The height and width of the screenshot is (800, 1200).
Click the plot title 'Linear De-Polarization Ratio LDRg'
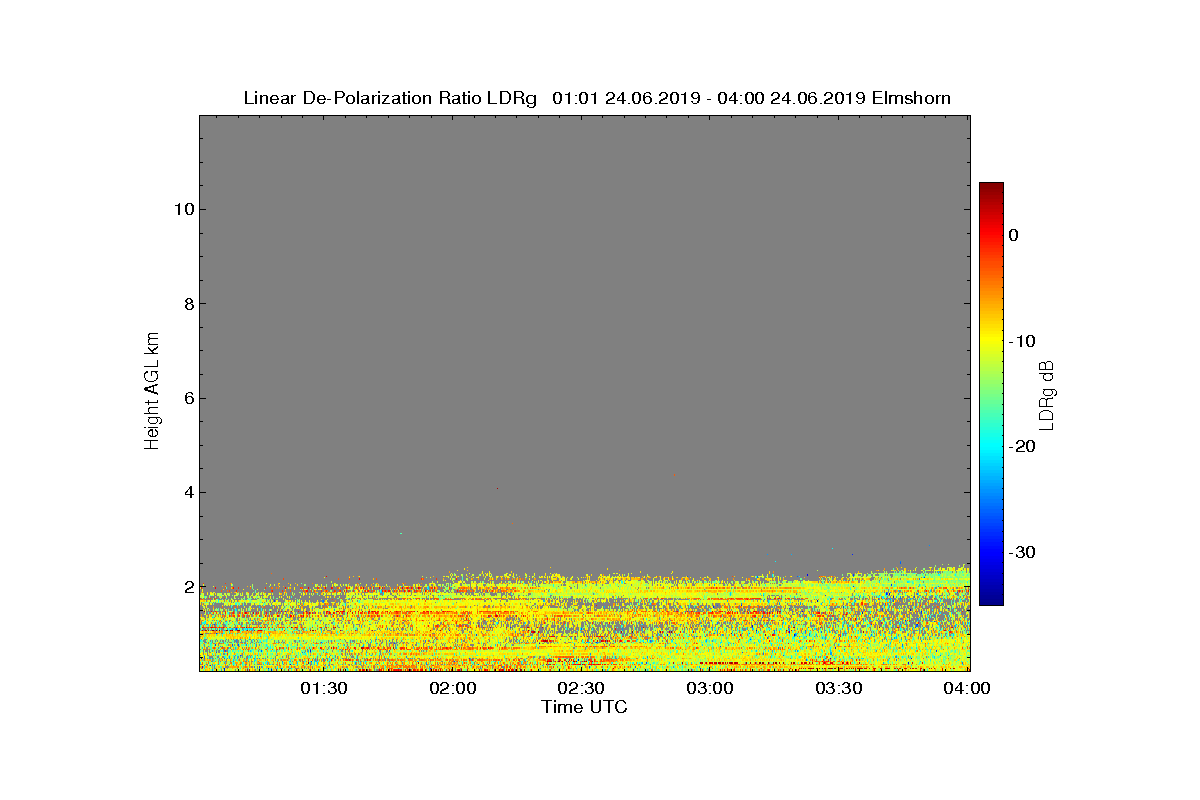point(391,98)
